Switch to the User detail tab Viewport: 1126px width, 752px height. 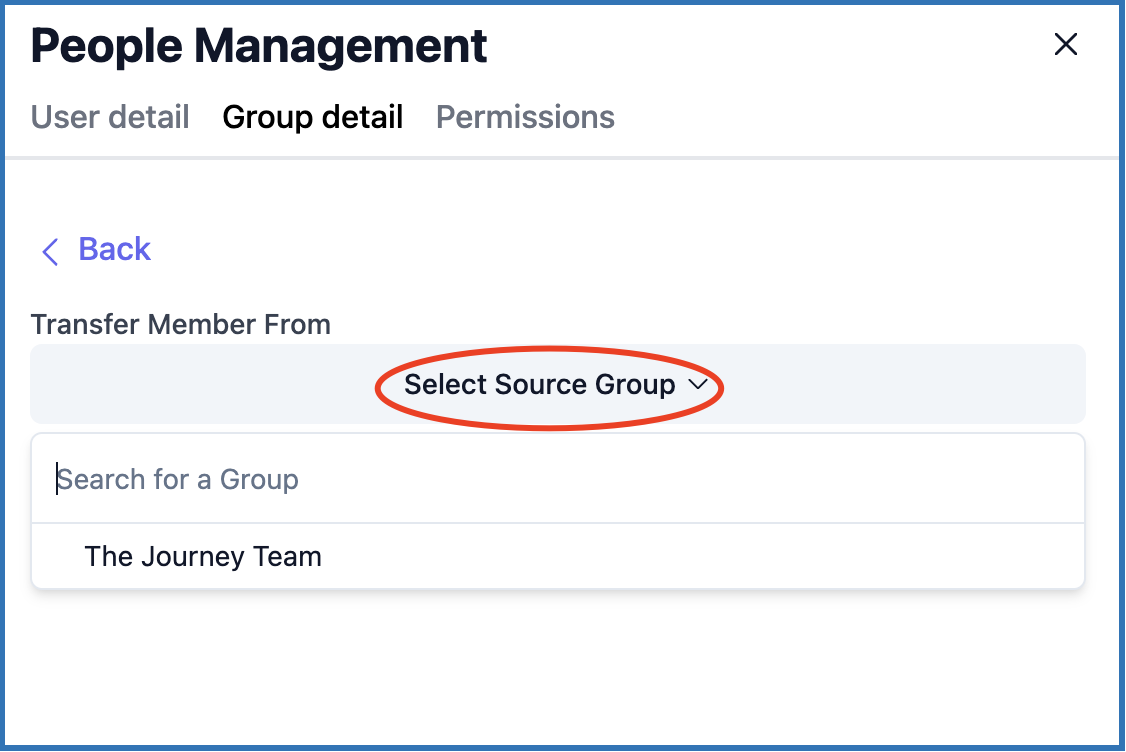110,117
